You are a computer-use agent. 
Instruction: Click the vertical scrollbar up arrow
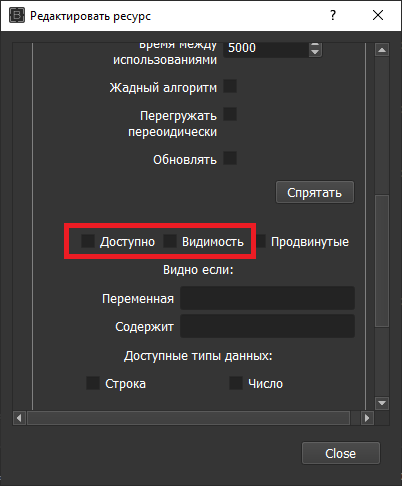[382, 50]
